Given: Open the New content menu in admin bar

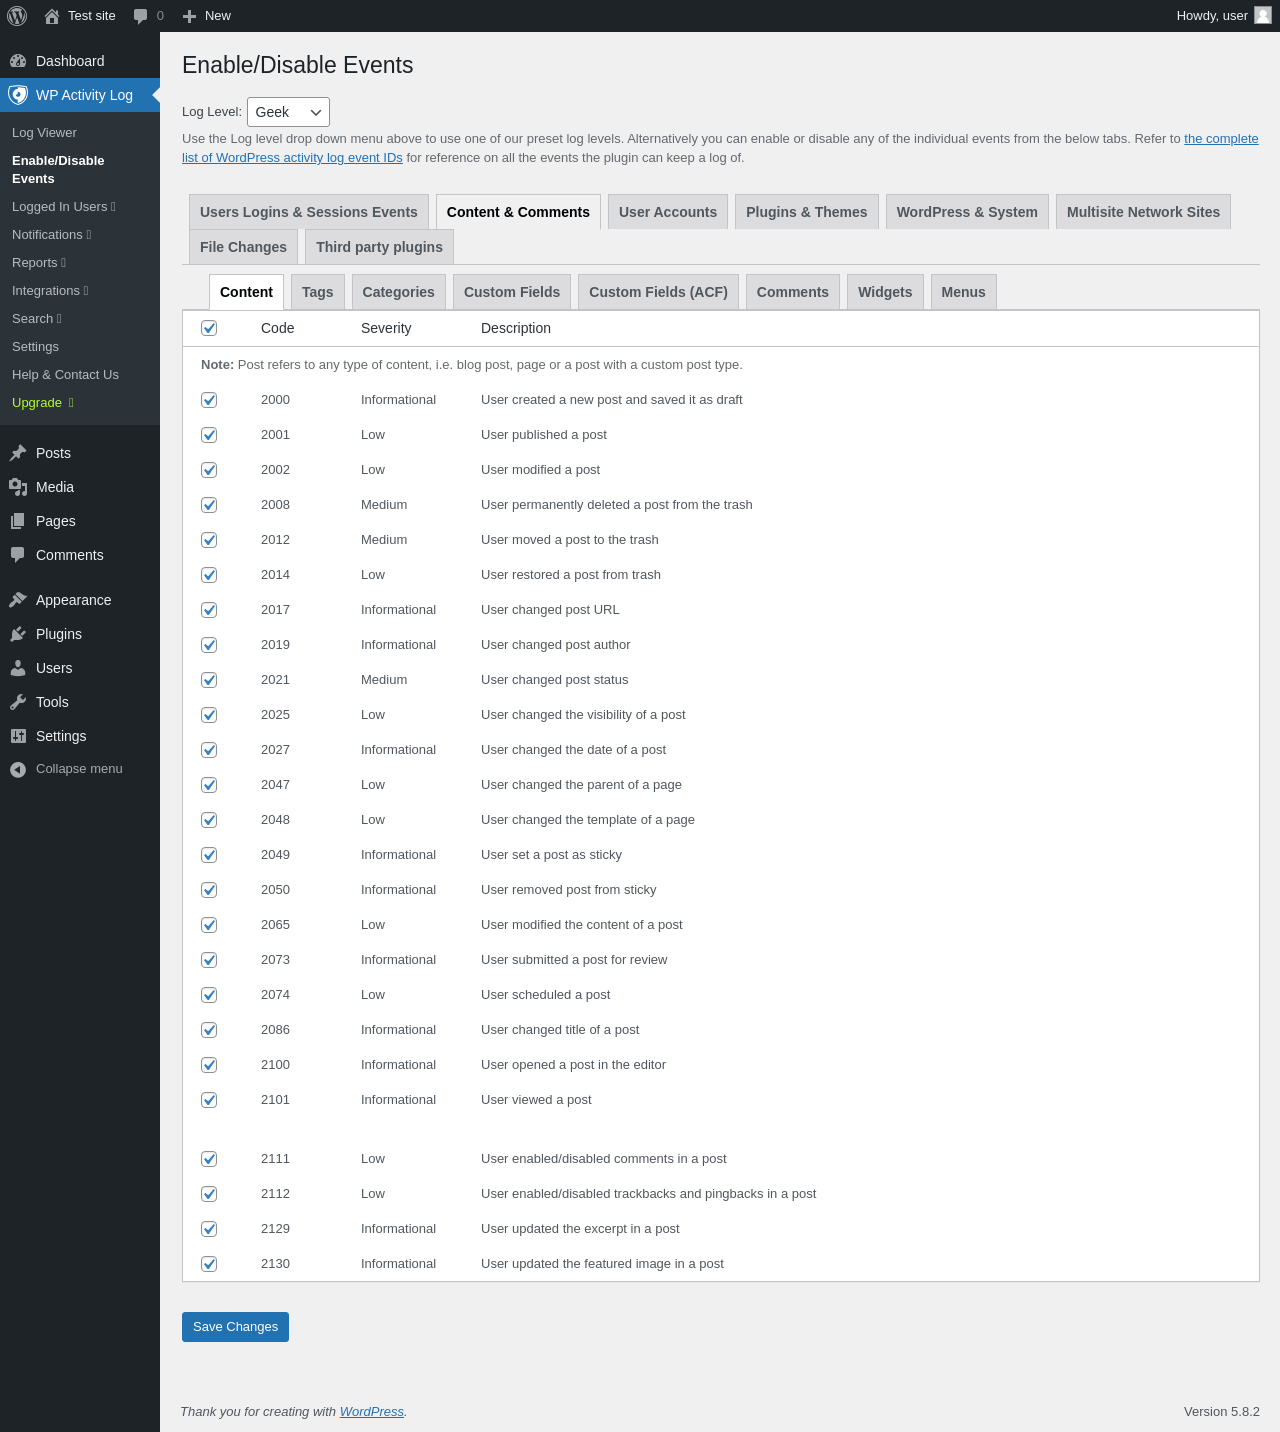Looking at the screenshot, I should click(x=207, y=16).
